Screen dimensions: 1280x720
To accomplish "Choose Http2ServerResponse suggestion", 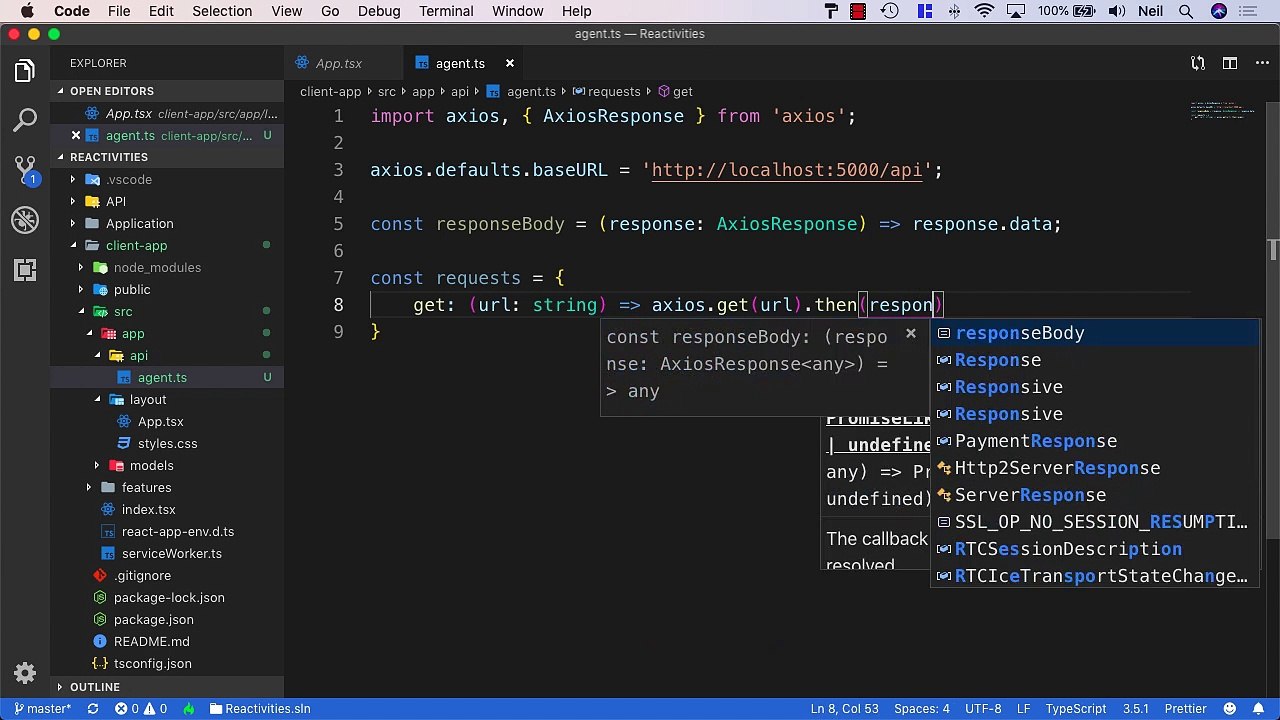I will click(x=1095, y=468).
